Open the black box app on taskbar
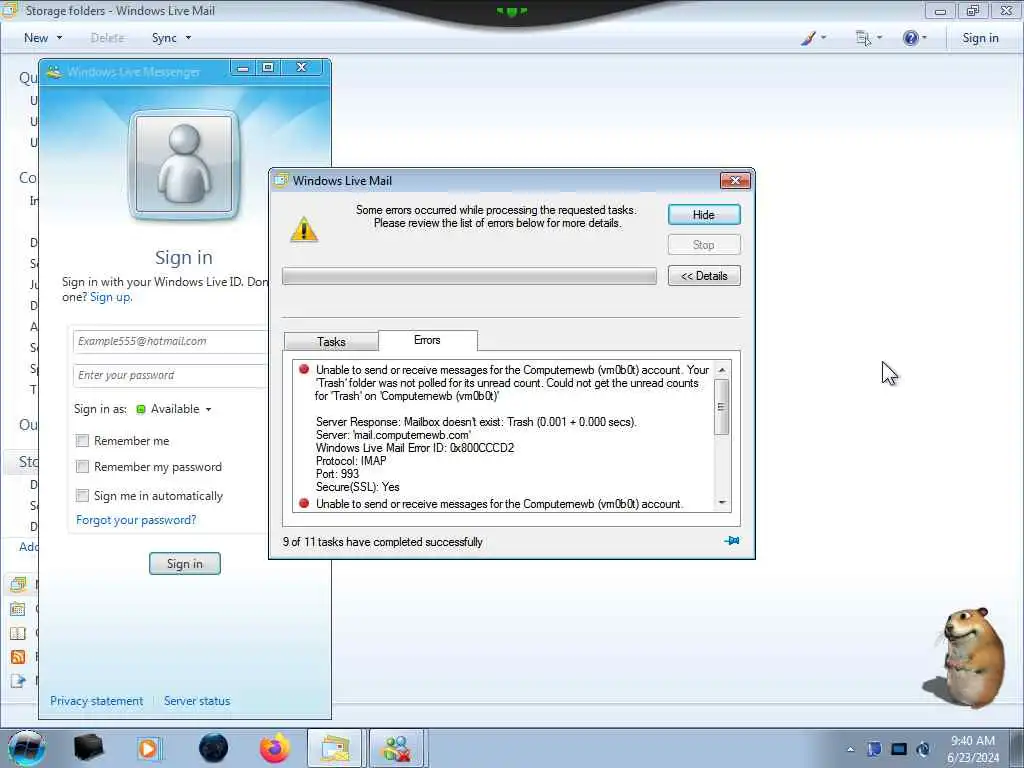 (89, 748)
